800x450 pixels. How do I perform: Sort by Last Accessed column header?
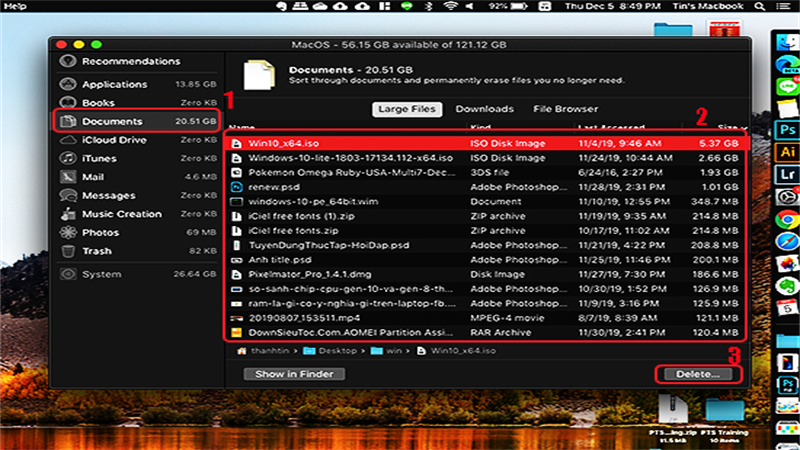611,127
